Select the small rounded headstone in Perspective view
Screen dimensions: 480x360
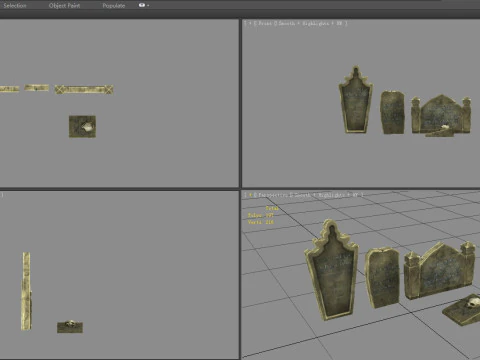382,277
